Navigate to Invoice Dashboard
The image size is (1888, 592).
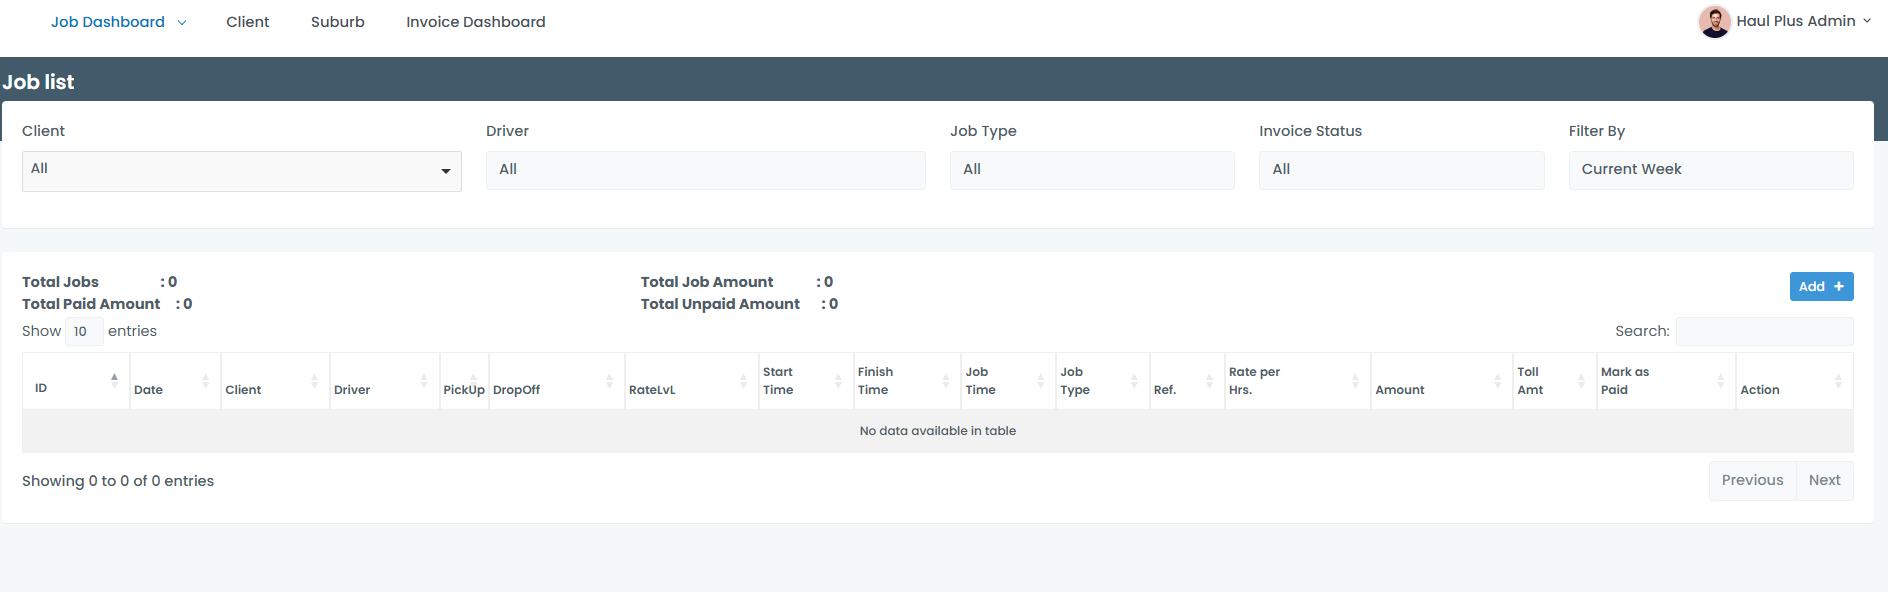(475, 22)
